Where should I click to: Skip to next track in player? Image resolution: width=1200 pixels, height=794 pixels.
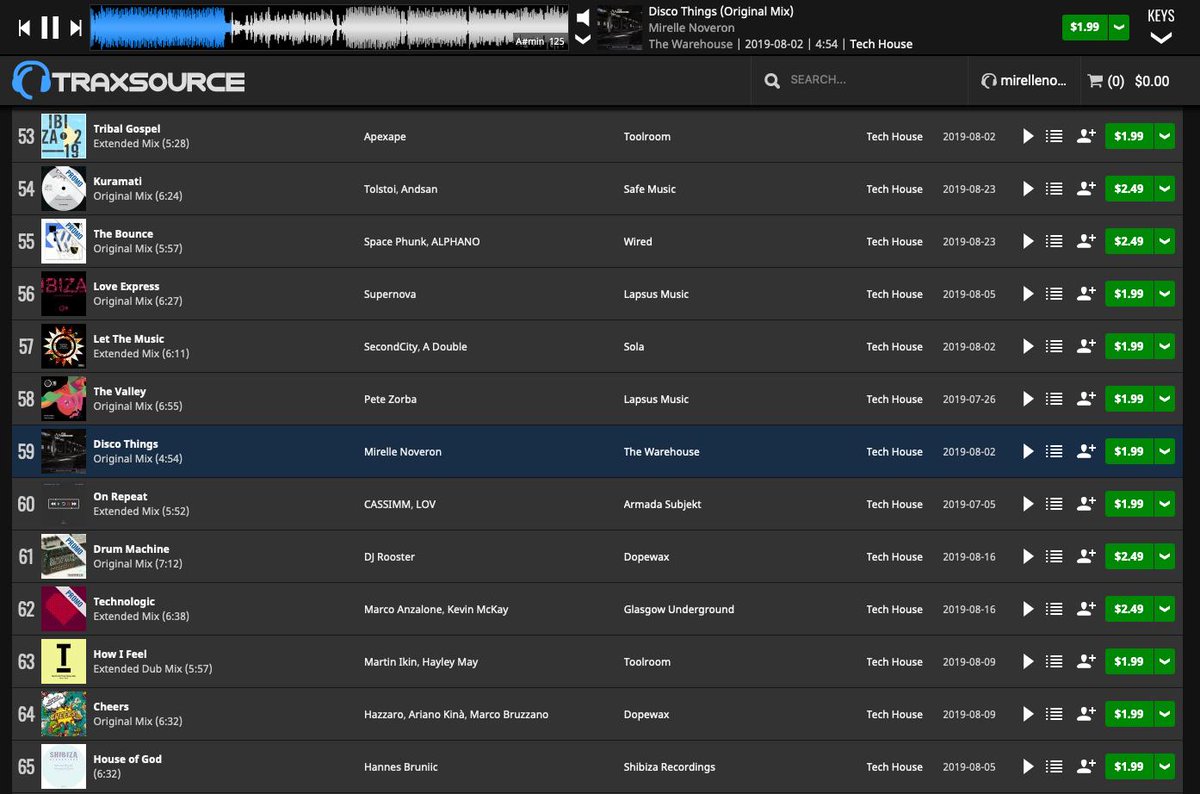coord(76,28)
